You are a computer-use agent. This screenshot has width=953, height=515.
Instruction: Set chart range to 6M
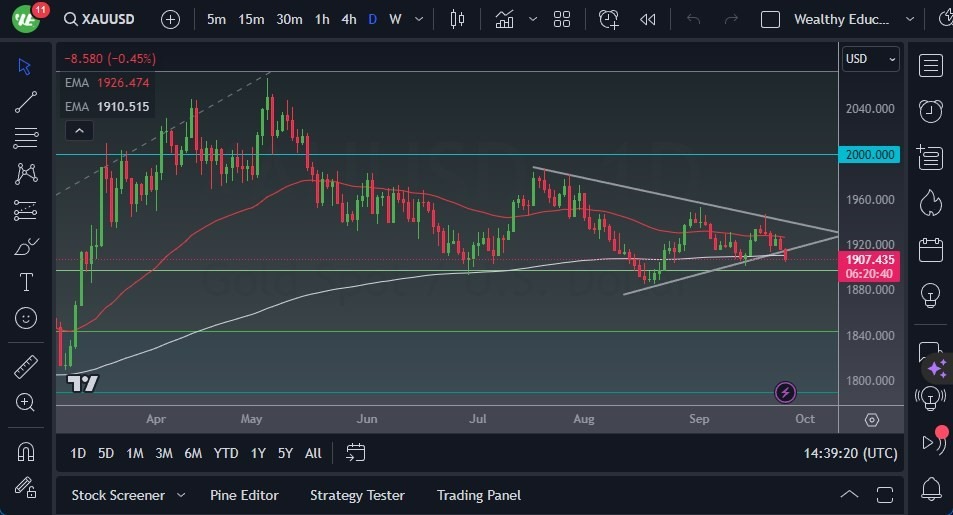coord(193,453)
